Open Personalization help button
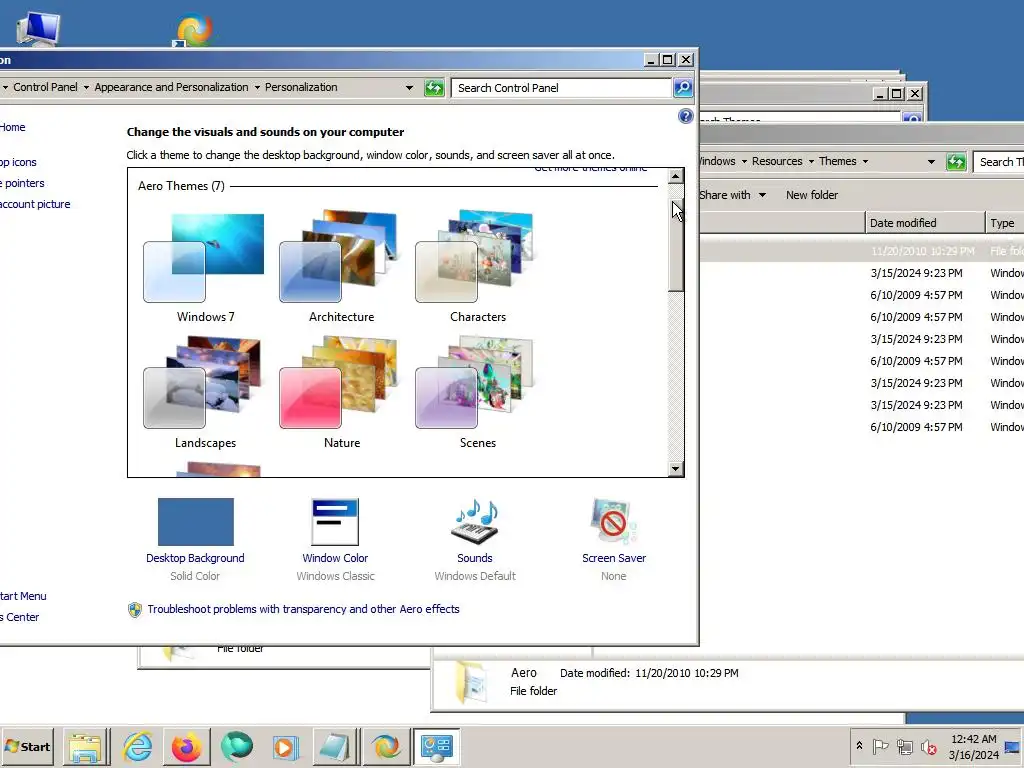Viewport: 1024px width, 768px height. click(x=686, y=116)
